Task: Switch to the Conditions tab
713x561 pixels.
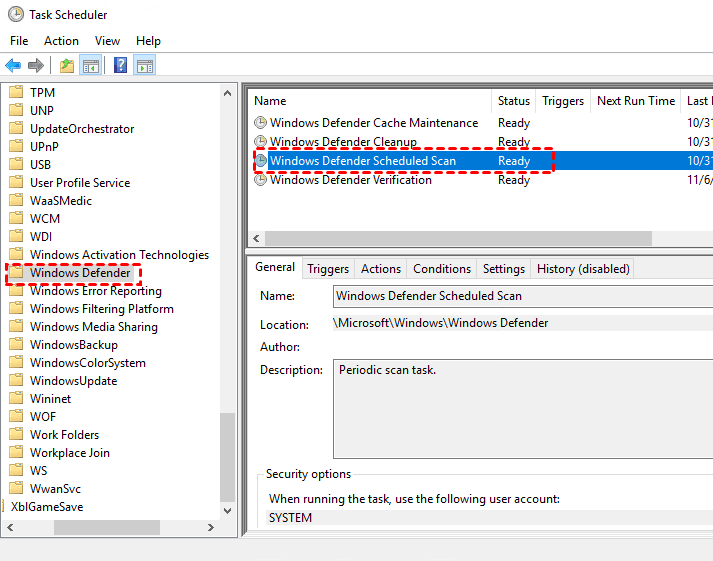Action: [x=442, y=269]
